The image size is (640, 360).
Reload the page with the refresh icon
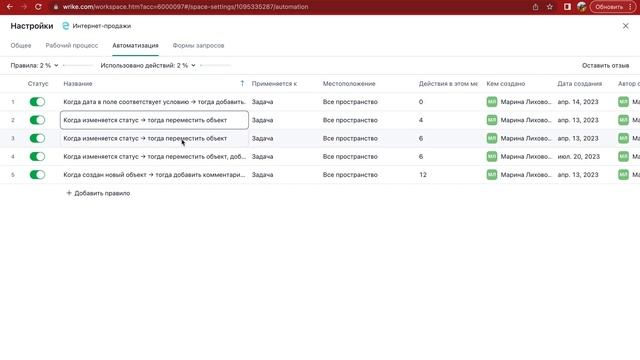pyautogui.click(x=38, y=7)
